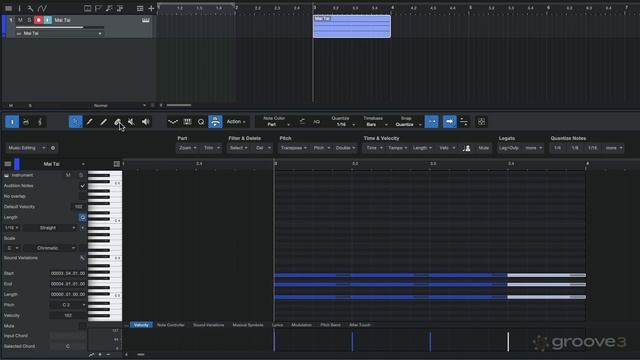Image resolution: width=640 pixels, height=360 pixels.
Task: Select the Mute tool with crossed speaker
Action: click(x=131, y=122)
